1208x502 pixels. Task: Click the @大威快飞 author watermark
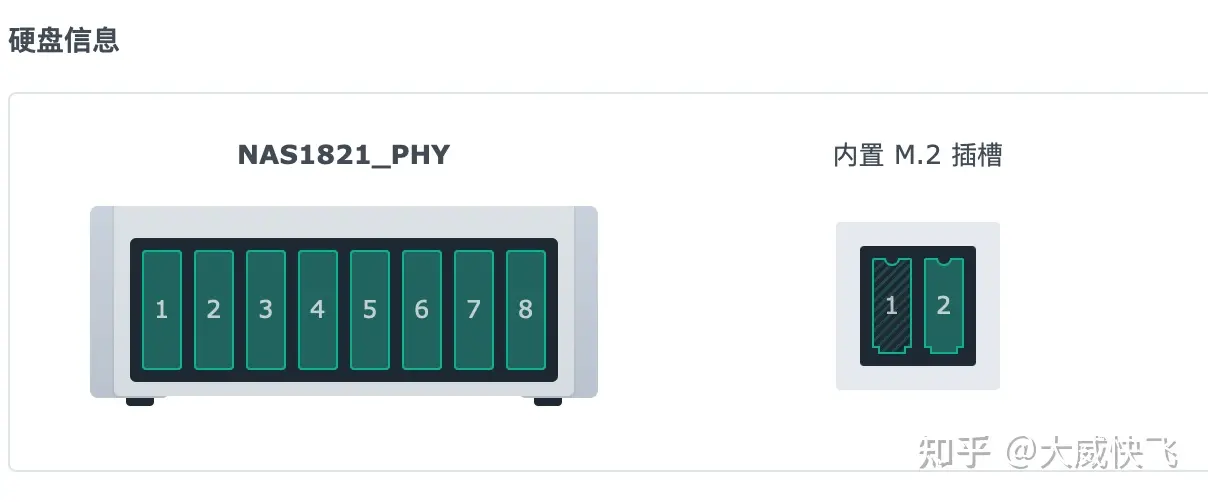pyautogui.click(x=1092, y=453)
